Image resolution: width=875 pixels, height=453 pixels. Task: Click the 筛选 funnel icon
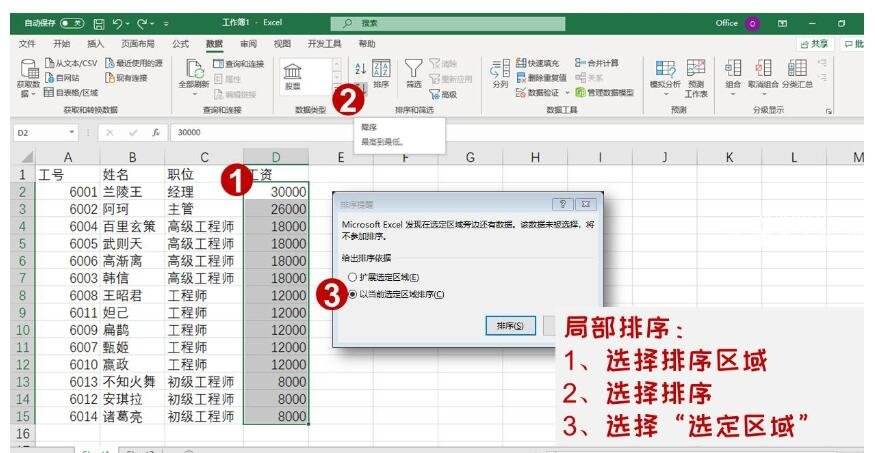click(x=414, y=68)
